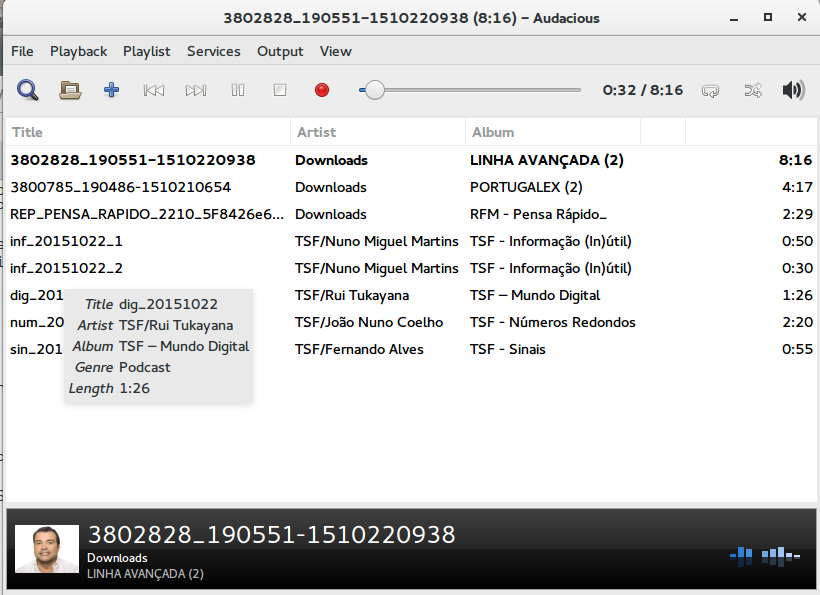Toggle repeat mode
This screenshot has height=595, width=820.
point(710,91)
